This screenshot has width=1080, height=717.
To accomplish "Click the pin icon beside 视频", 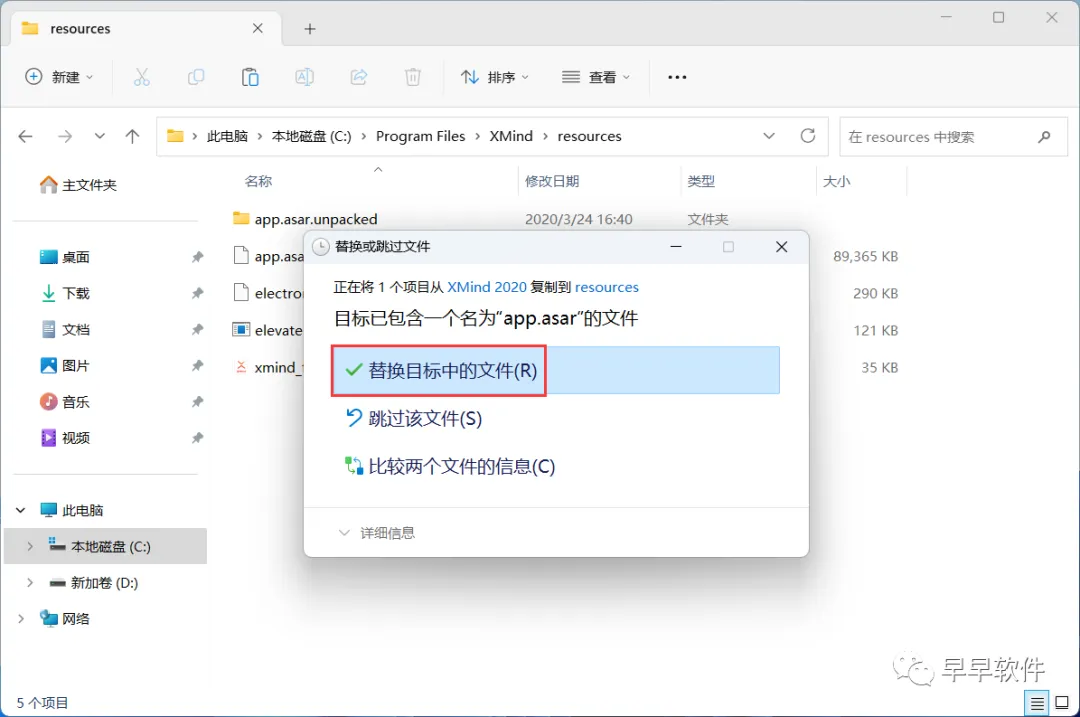I will coord(197,438).
